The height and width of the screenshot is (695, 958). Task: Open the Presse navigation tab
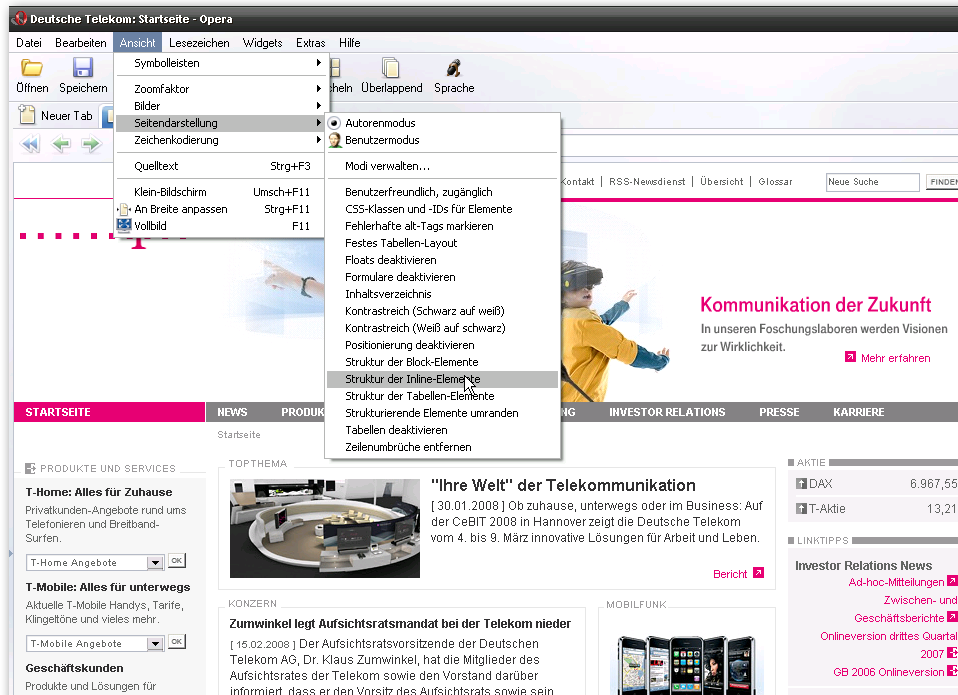coord(779,412)
